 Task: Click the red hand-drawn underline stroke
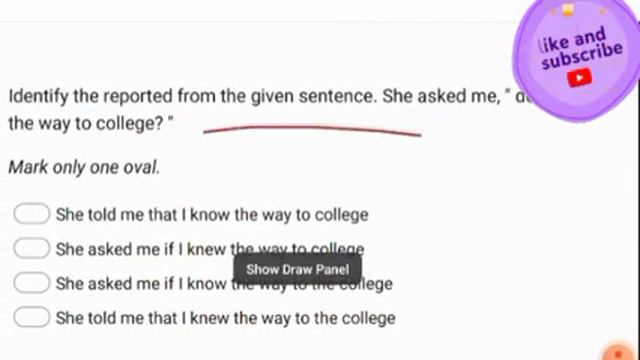click(x=312, y=129)
